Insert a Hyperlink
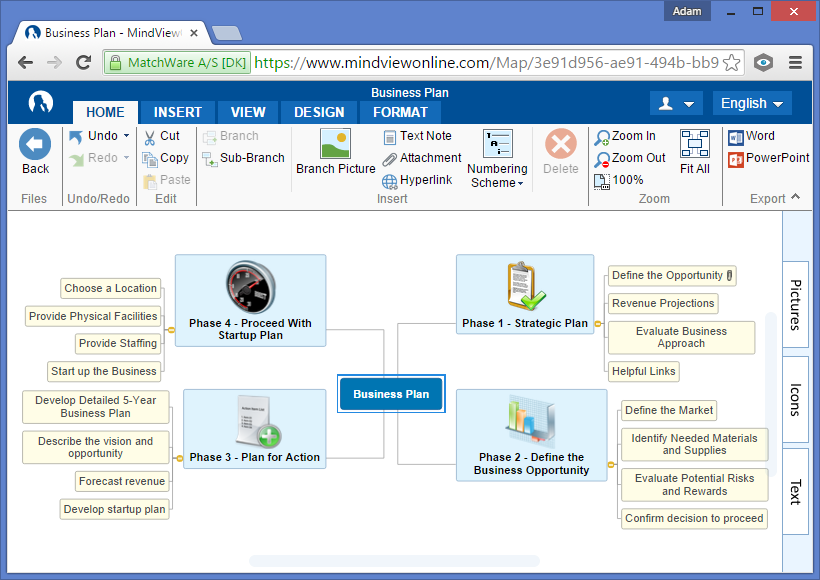Viewport: 820px width, 580px height. click(x=417, y=180)
